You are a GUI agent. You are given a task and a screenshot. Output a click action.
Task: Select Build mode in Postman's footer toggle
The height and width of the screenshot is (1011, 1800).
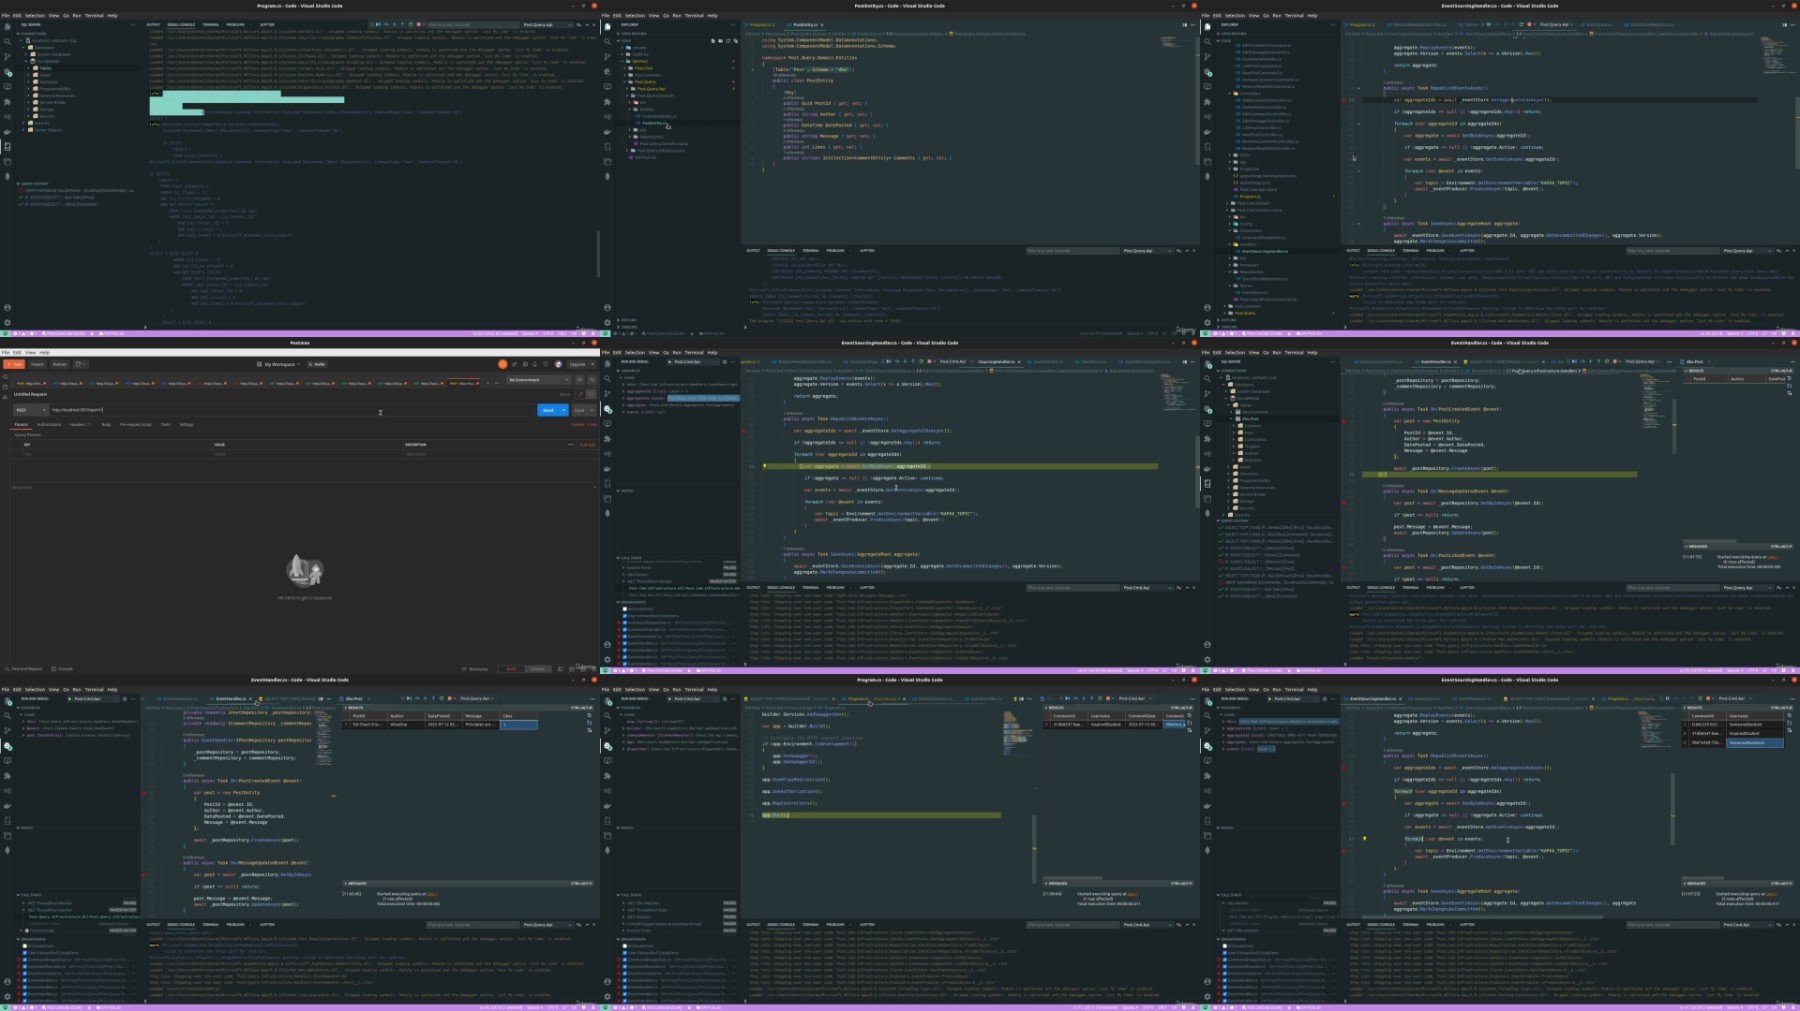click(511, 669)
